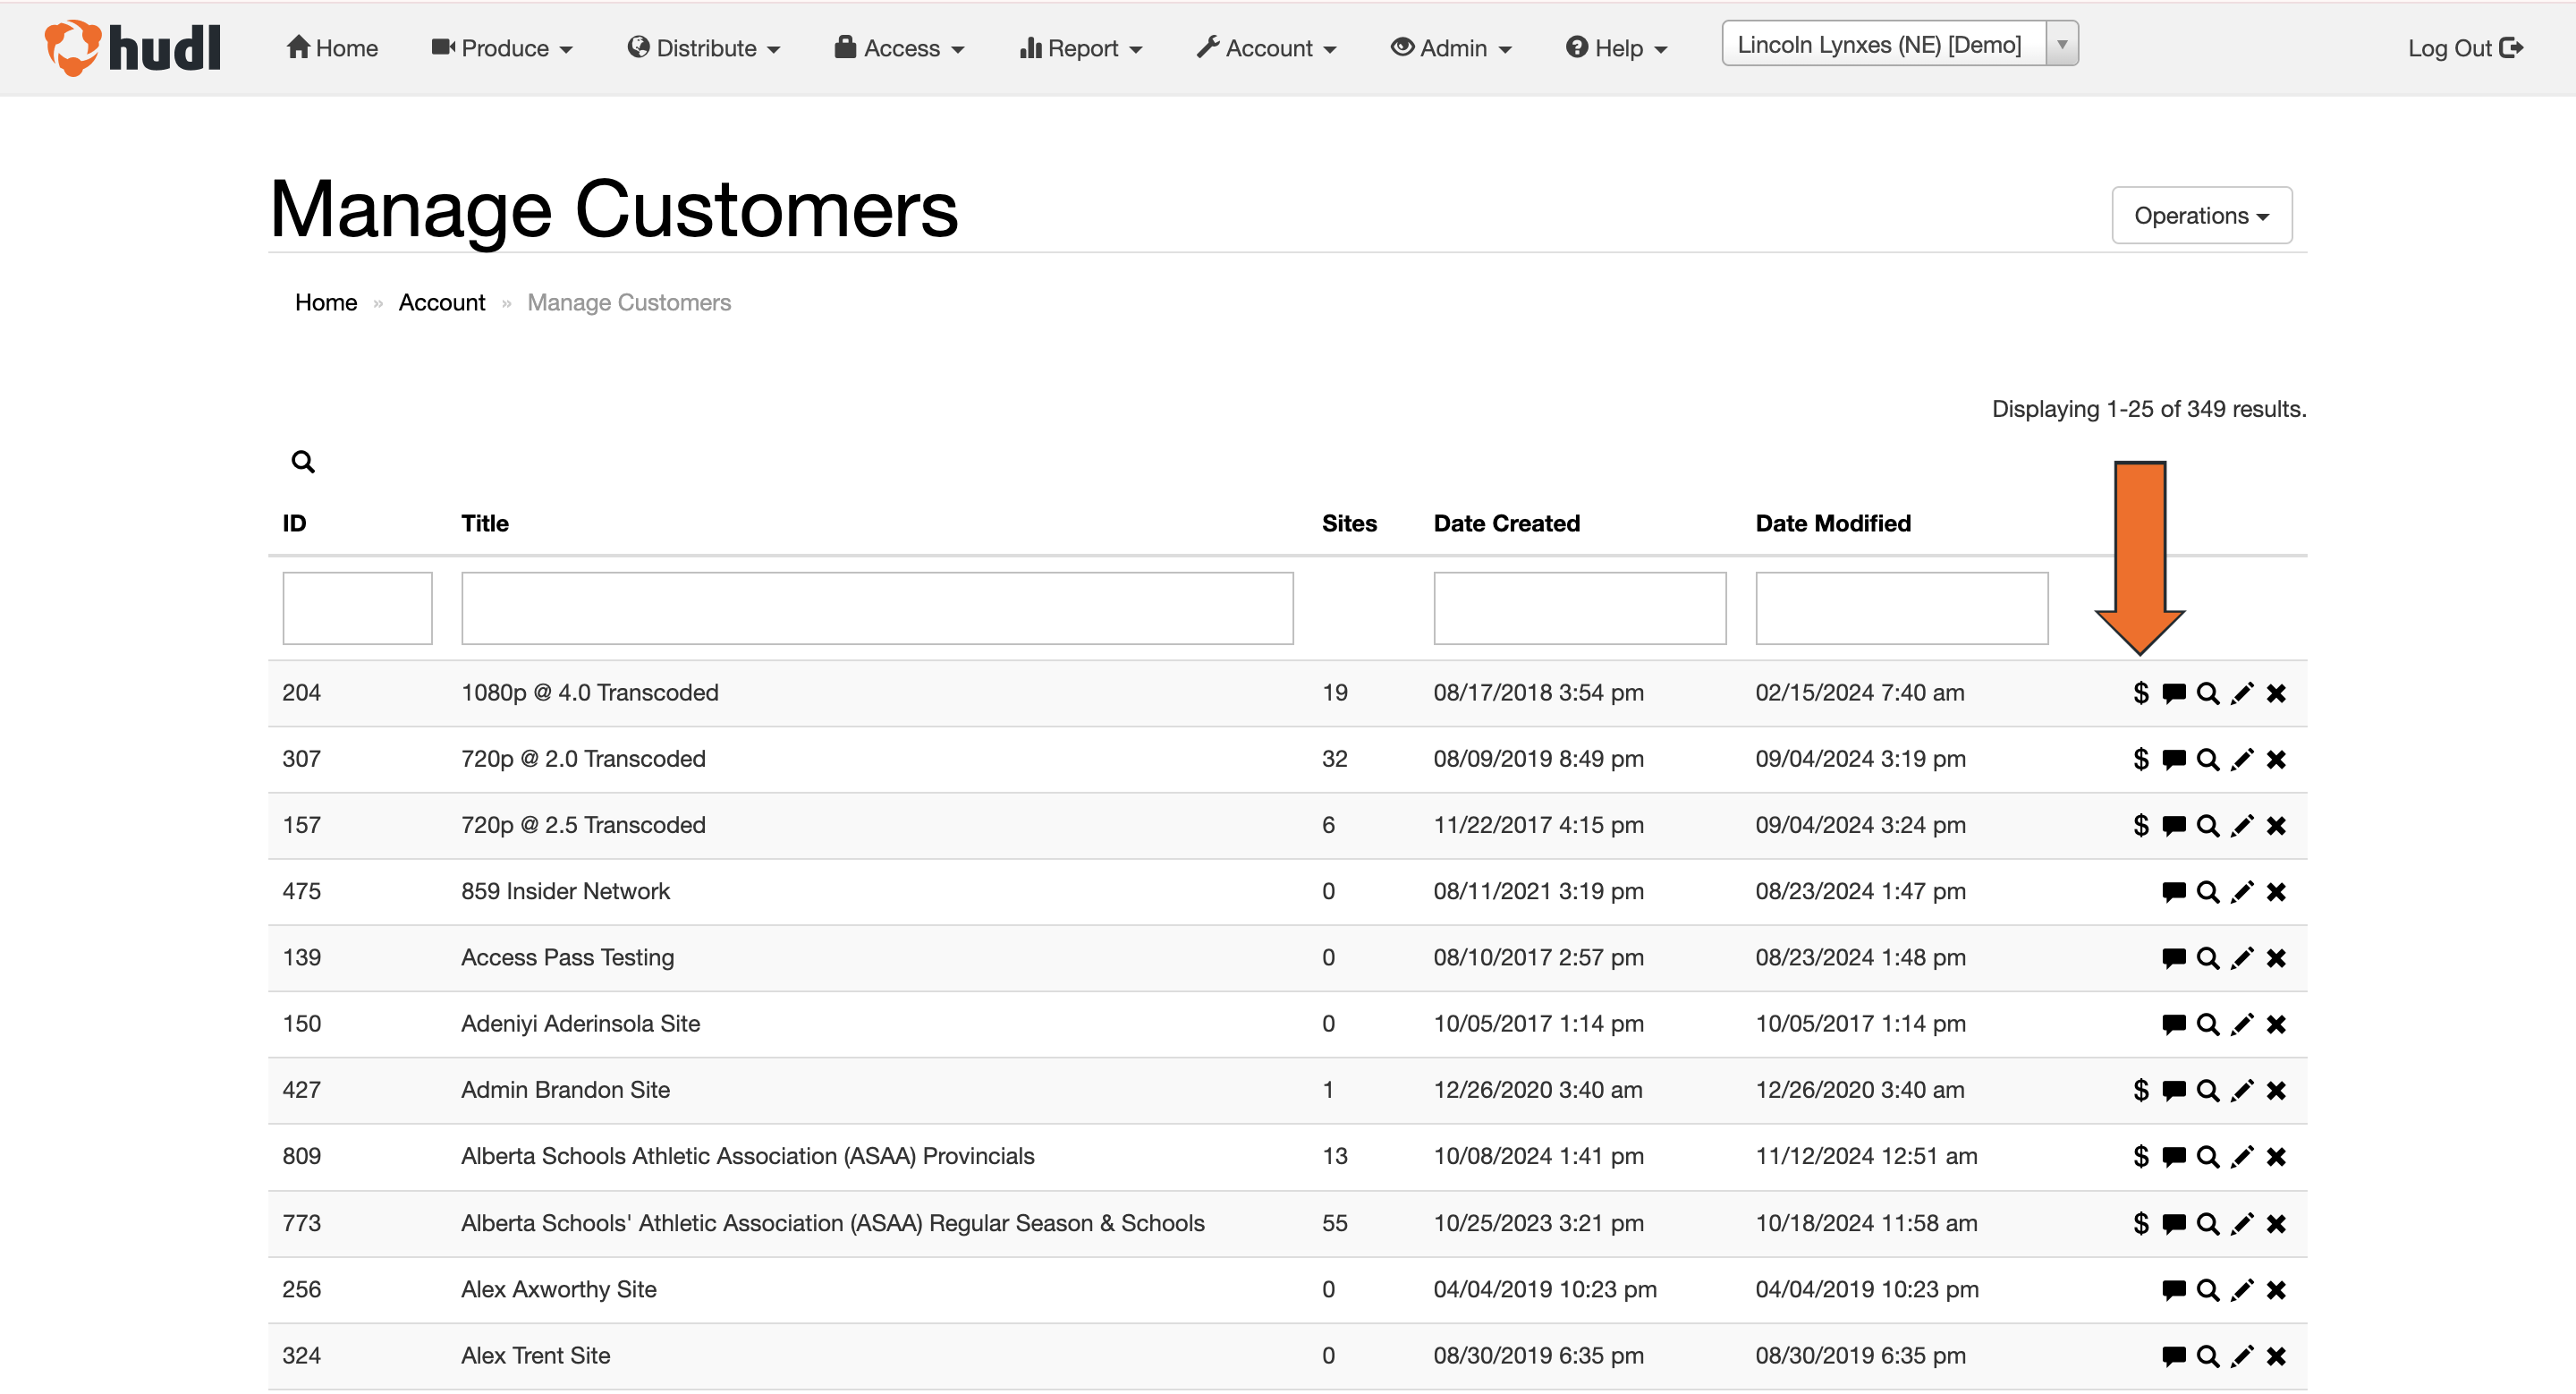Click the Log Out button
Image resolution: width=2576 pixels, height=1394 pixels.
pyautogui.click(x=2465, y=47)
